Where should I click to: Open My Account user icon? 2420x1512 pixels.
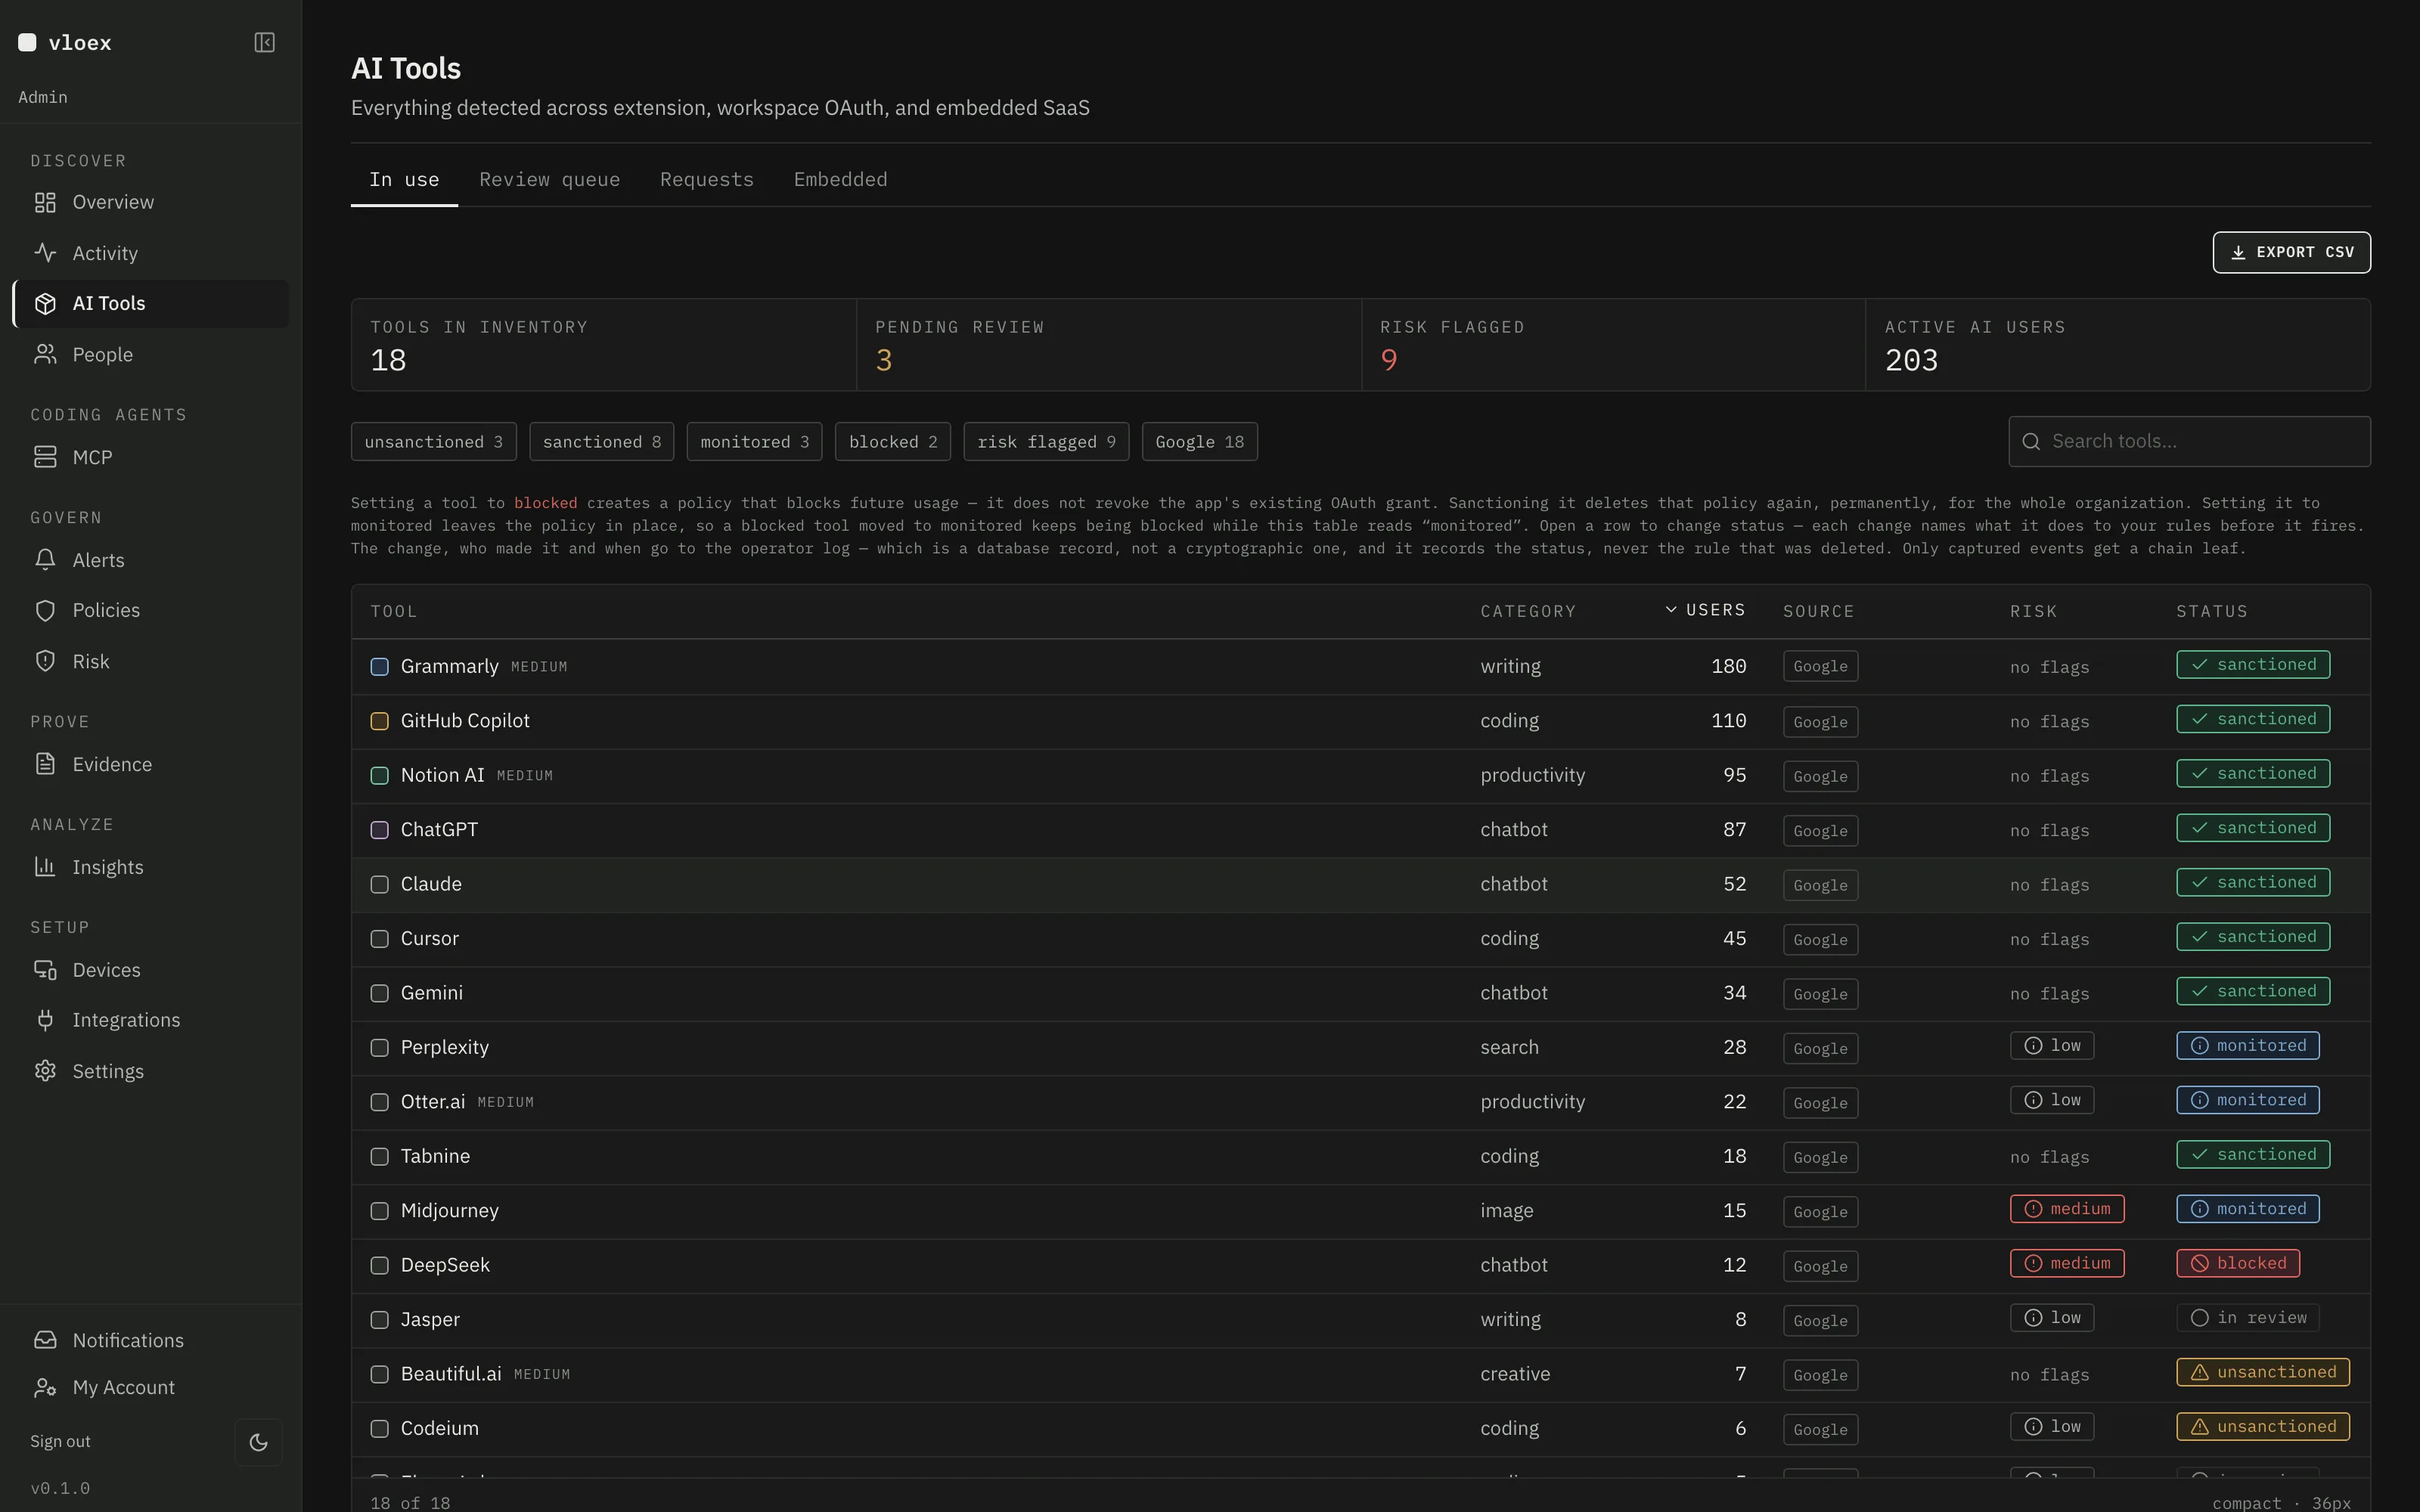(45, 1388)
